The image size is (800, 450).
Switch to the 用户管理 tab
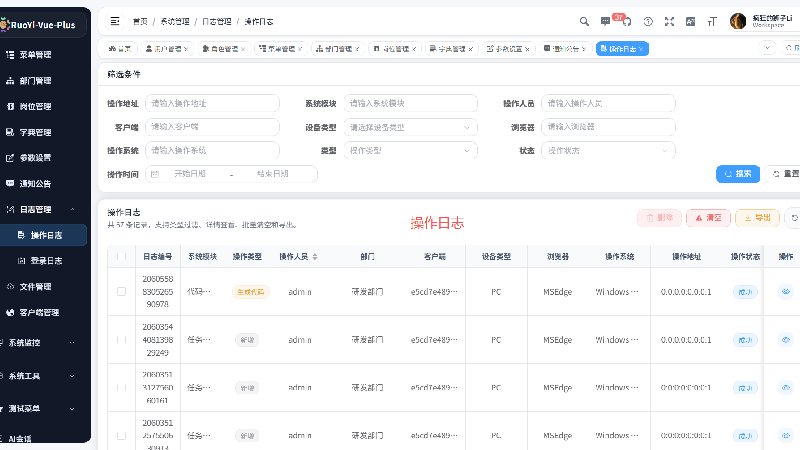pos(167,48)
